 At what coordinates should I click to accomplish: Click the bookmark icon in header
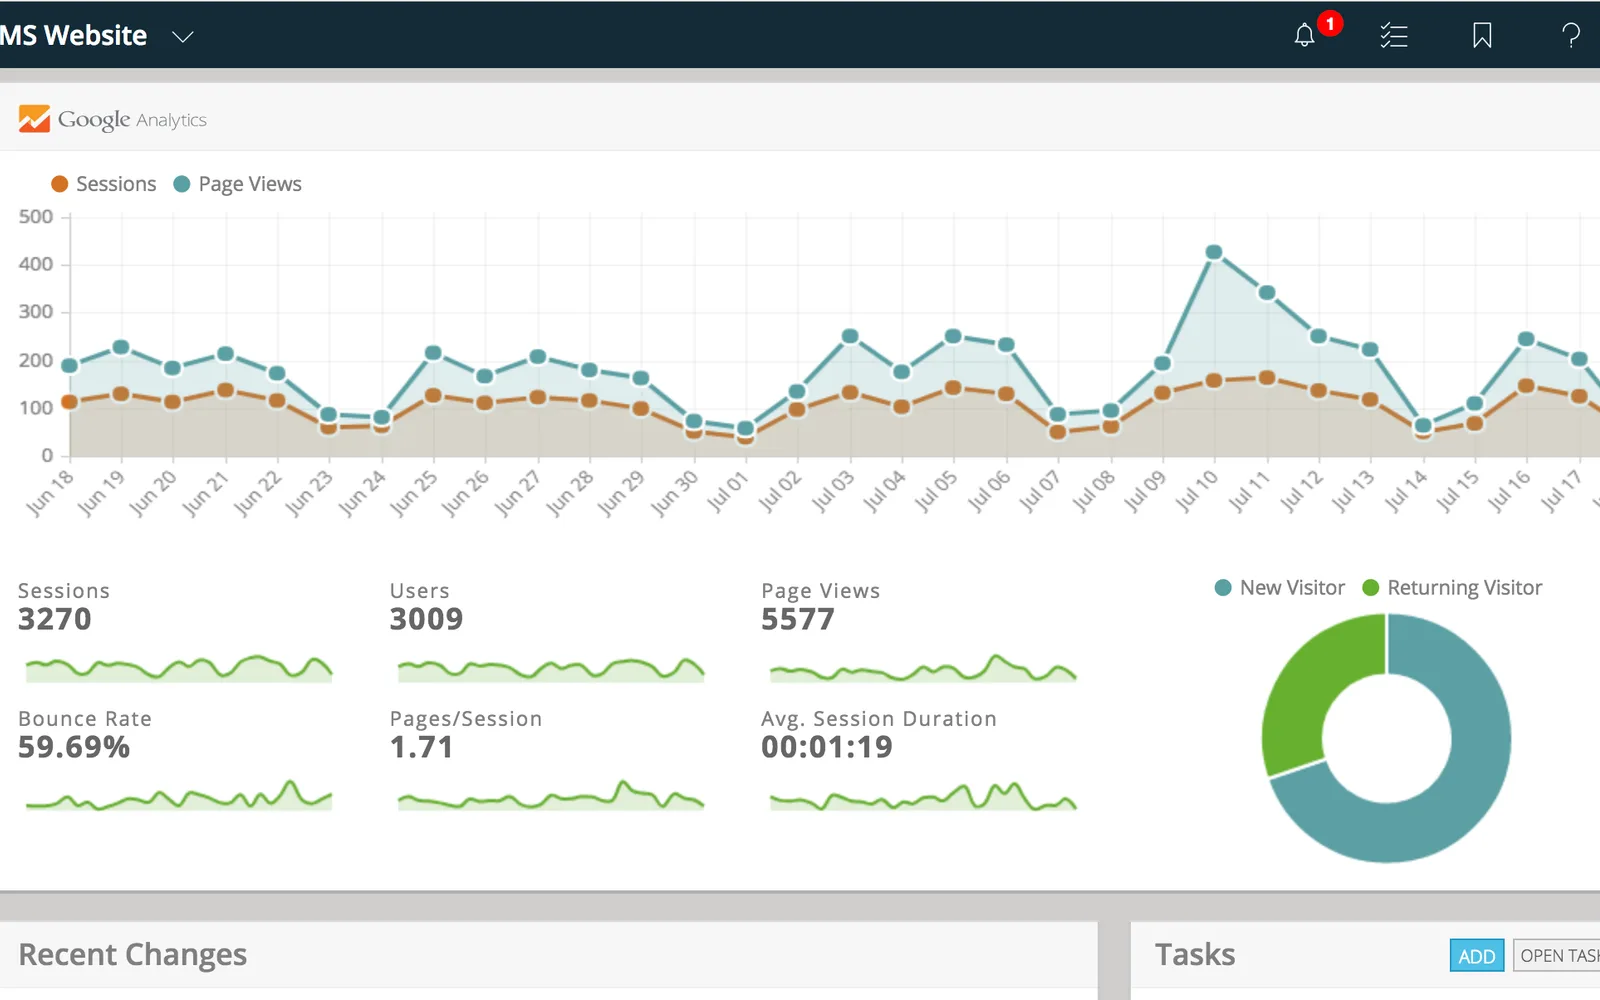click(1482, 36)
